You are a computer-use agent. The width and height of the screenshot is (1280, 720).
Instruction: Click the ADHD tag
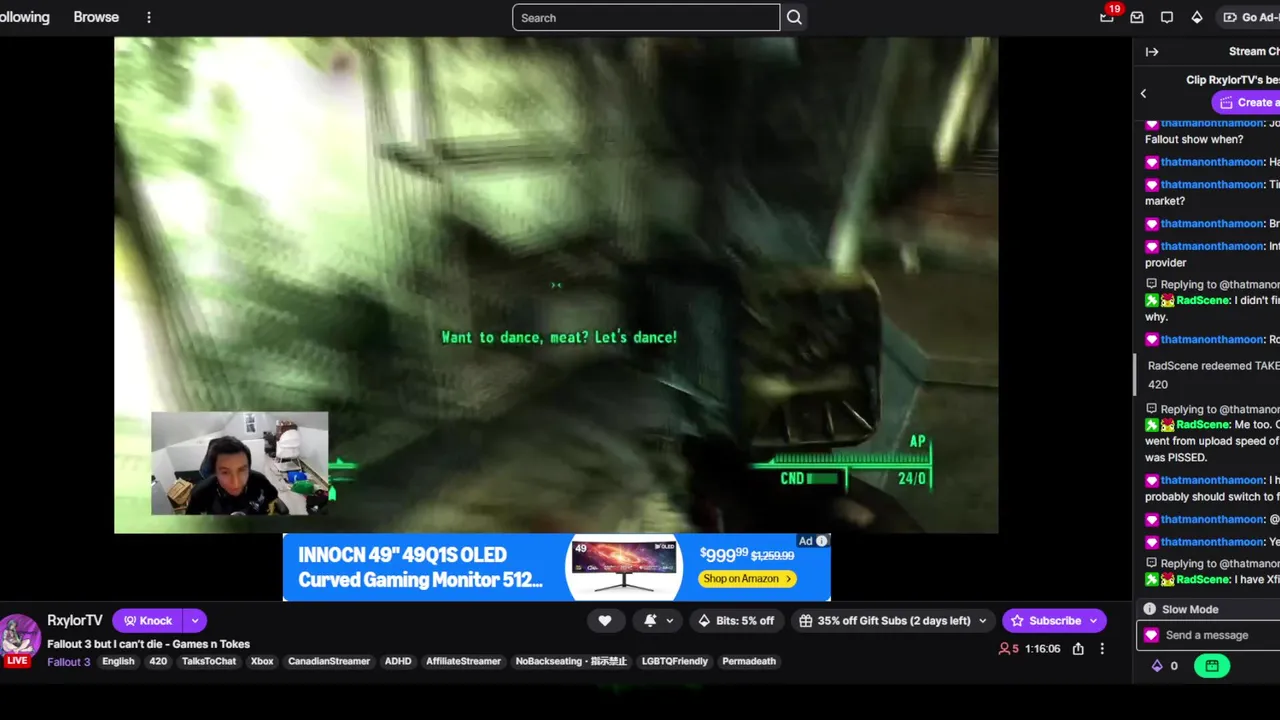click(398, 662)
